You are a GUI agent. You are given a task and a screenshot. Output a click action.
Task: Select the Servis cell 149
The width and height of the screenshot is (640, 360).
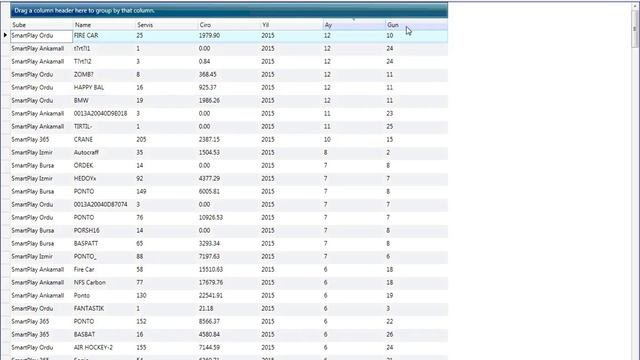pyautogui.click(x=167, y=191)
